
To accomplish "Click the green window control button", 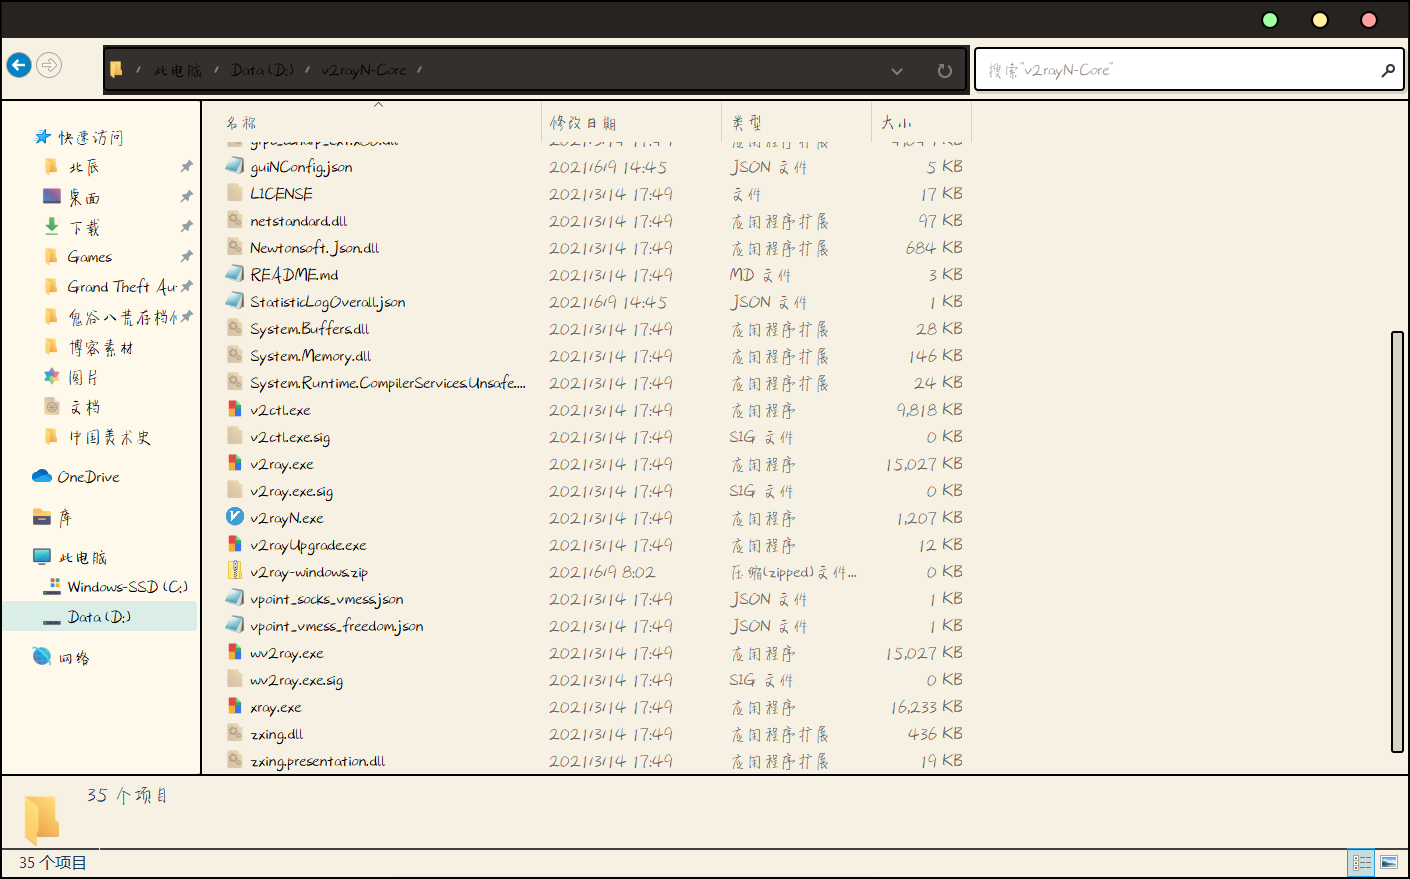I will [x=1270, y=20].
